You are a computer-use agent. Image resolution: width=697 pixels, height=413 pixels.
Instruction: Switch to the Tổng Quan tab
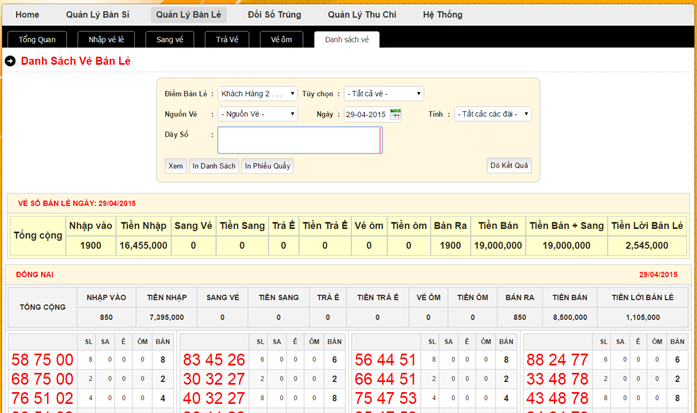tap(38, 39)
